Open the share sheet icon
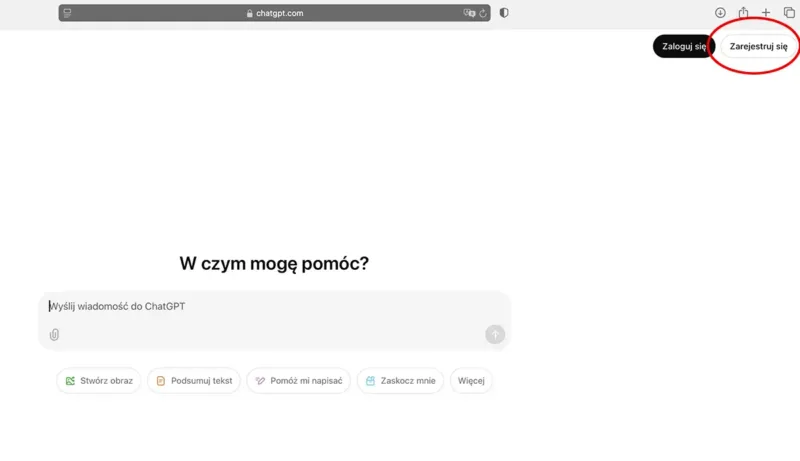Image resolution: width=800 pixels, height=461 pixels. [x=743, y=12]
